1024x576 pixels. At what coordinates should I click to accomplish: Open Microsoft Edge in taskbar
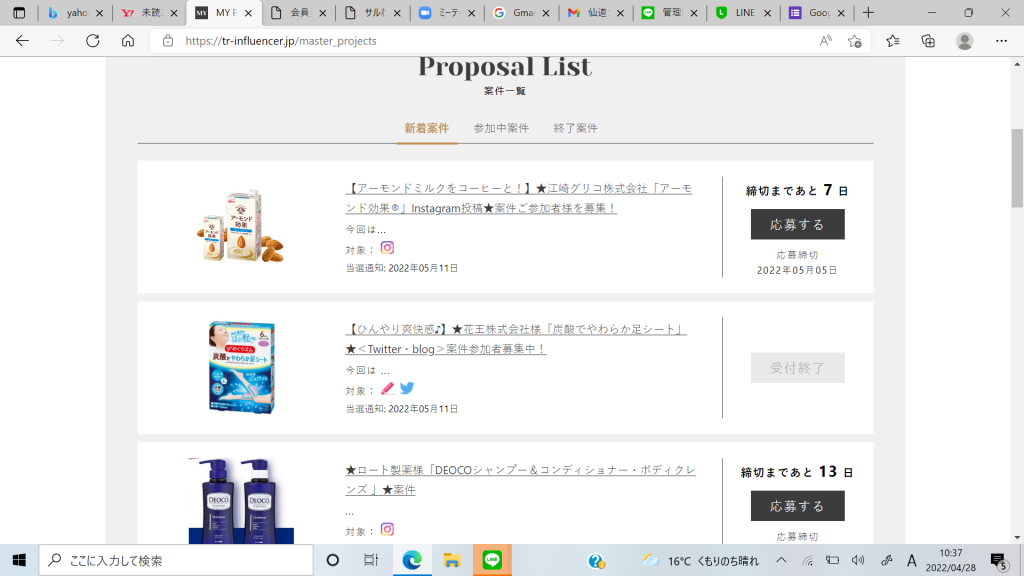coord(411,560)
